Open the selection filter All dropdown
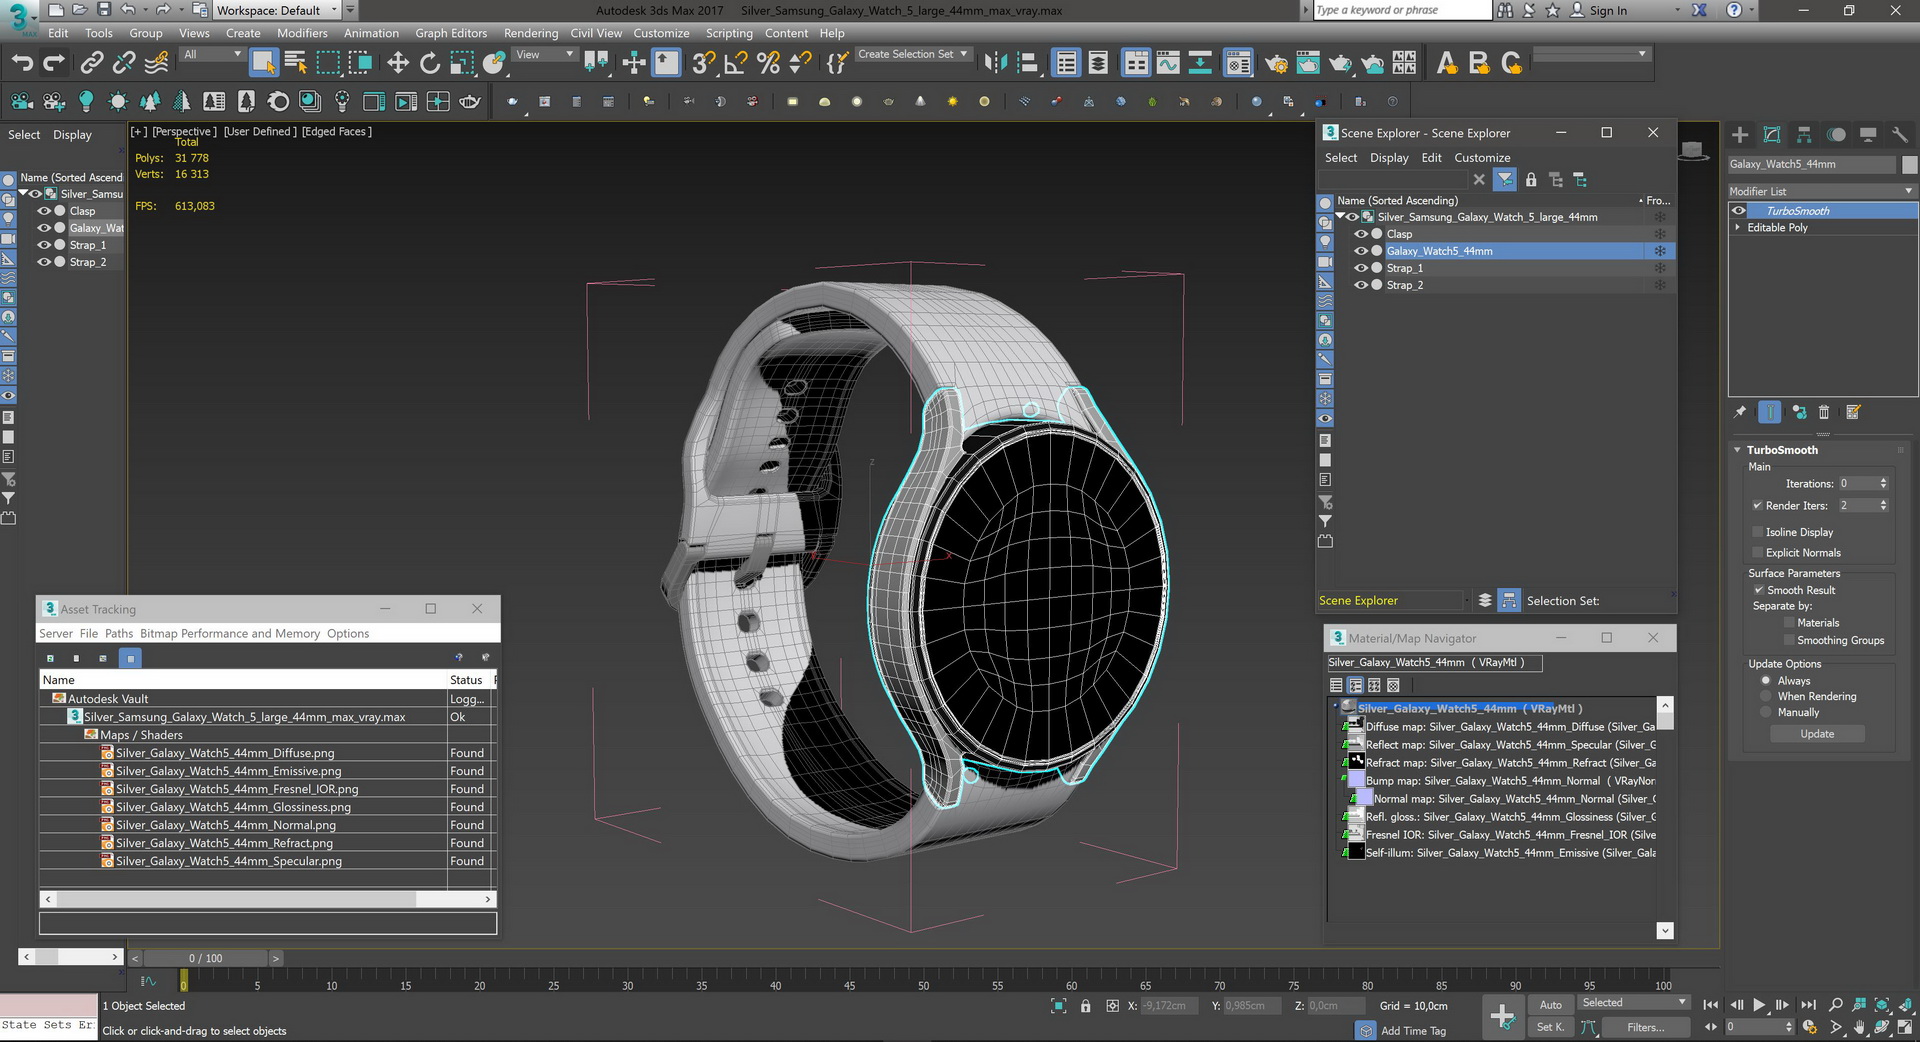 tap(212, 55)
